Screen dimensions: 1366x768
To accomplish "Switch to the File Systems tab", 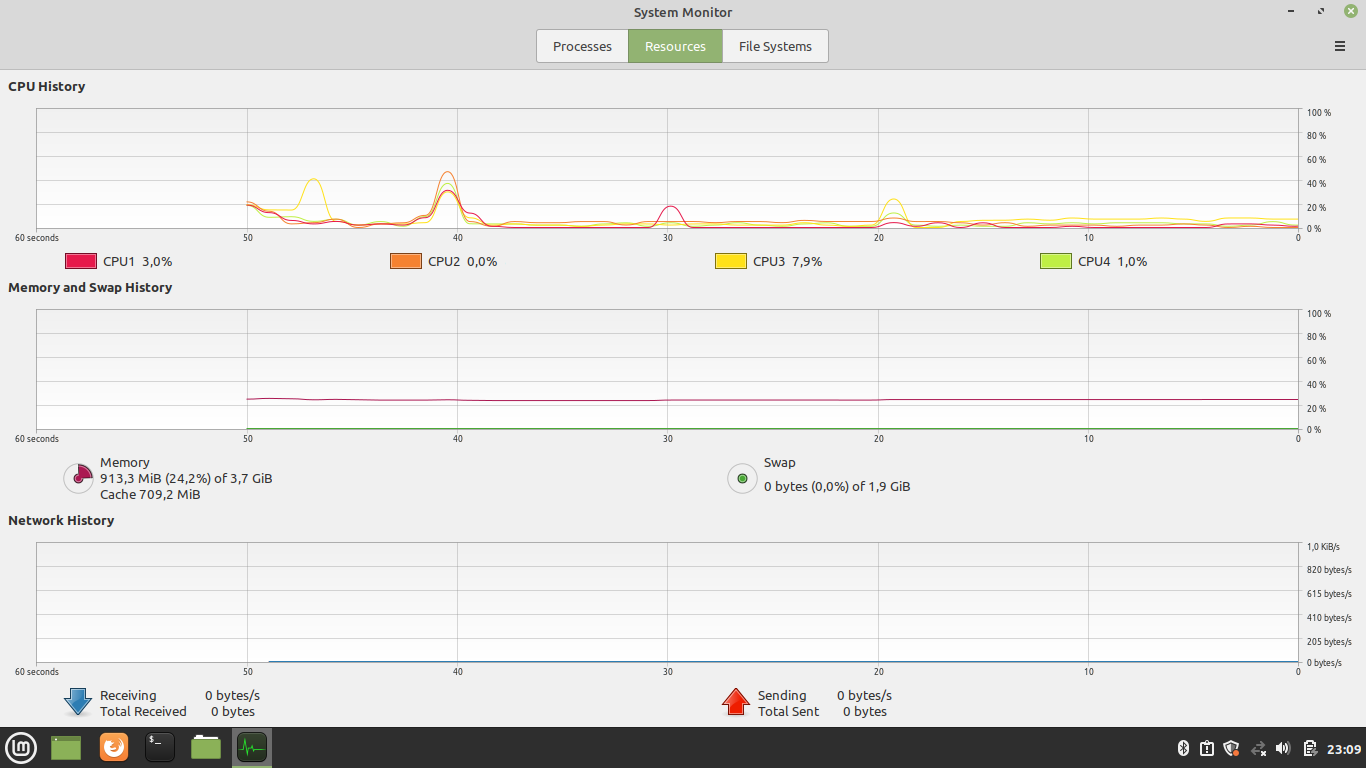I will [x=775, y=46].
